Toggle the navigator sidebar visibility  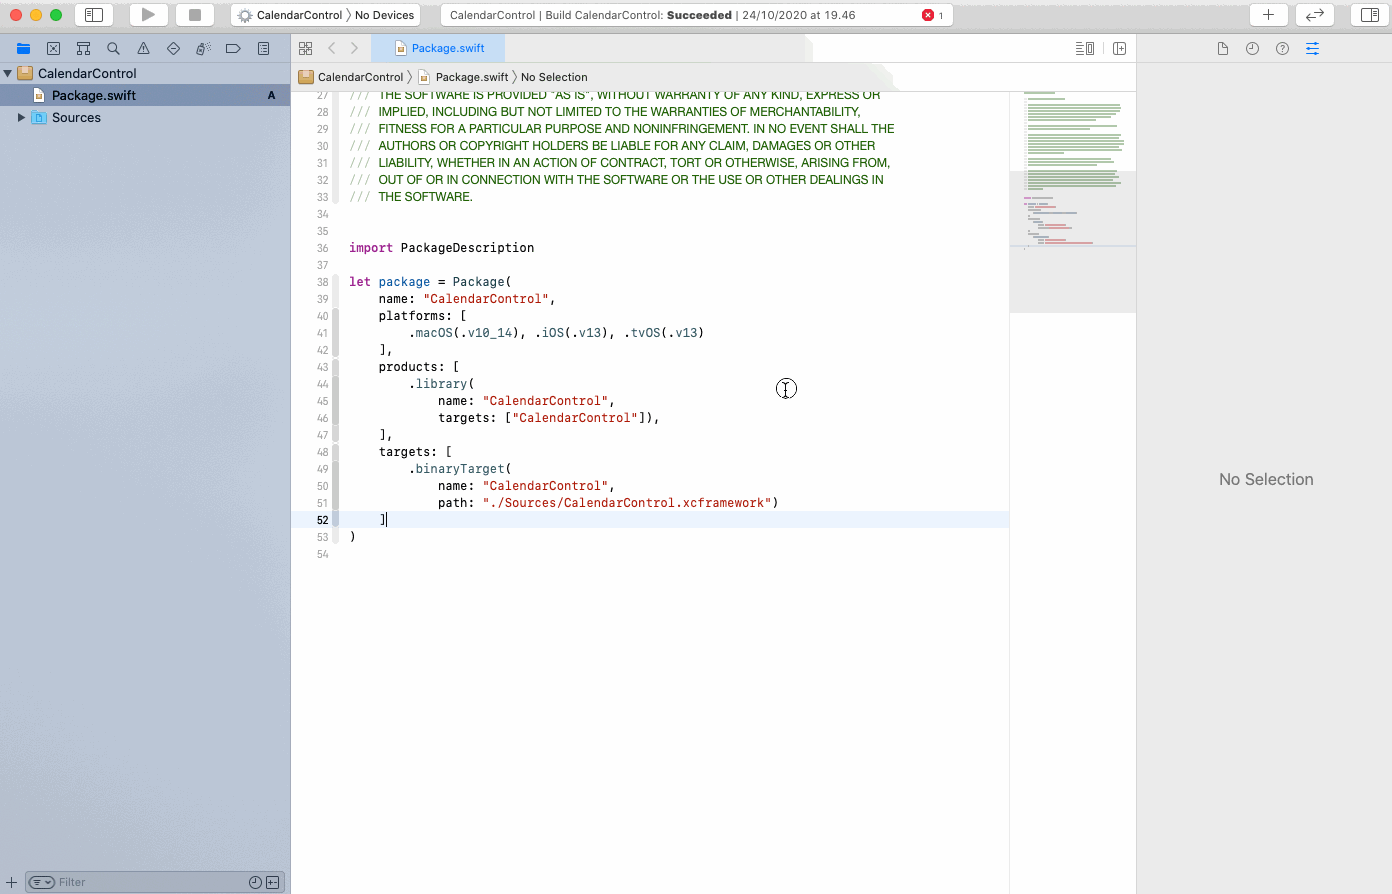point(94,15)
